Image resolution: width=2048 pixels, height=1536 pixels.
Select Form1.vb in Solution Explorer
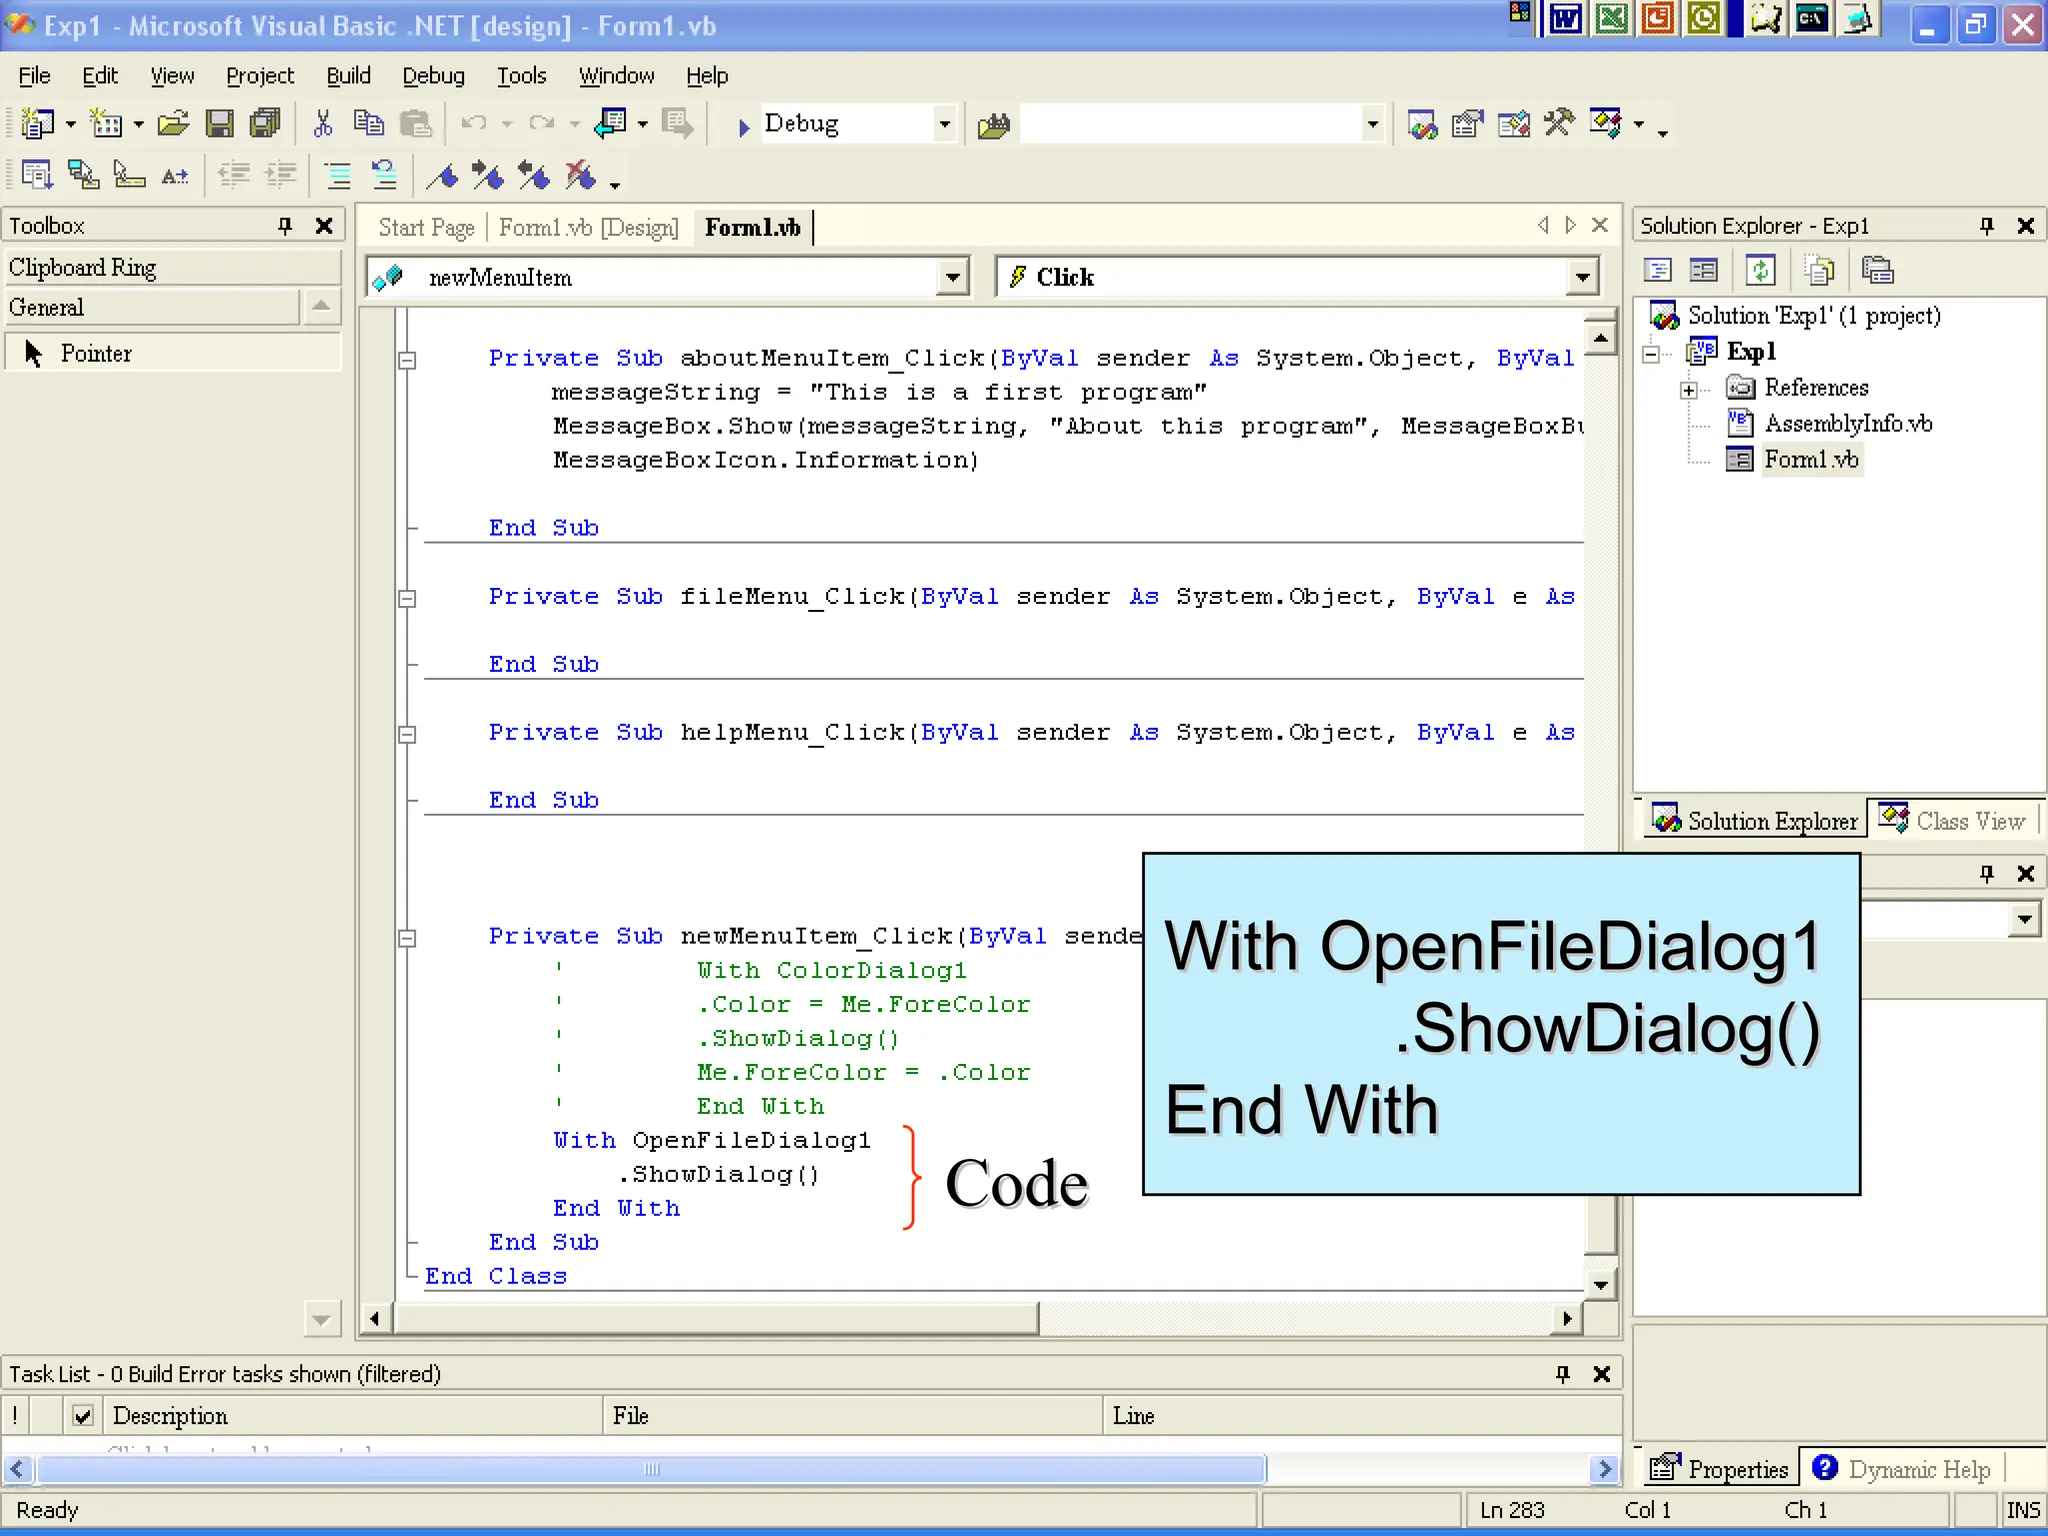(x=1810, y=460)
